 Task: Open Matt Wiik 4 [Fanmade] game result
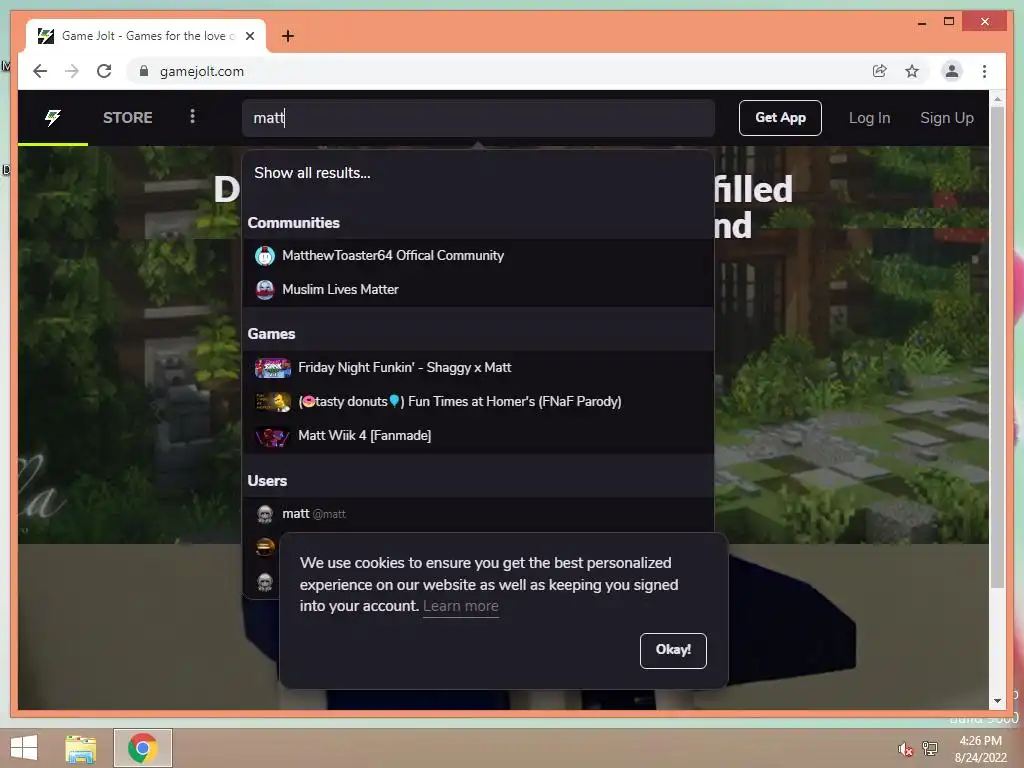[x=478, y=436]
